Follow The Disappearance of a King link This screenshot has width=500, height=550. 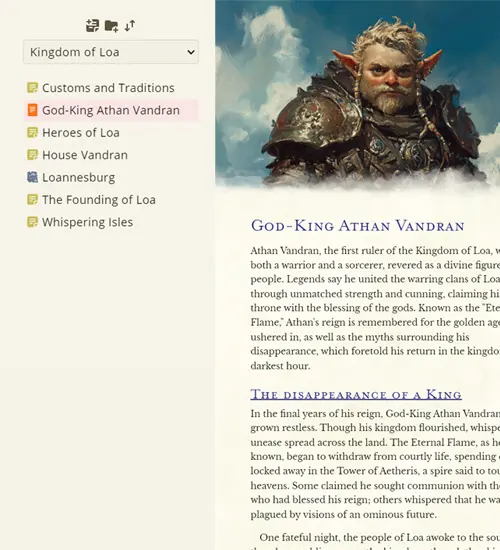click(356, 395)
